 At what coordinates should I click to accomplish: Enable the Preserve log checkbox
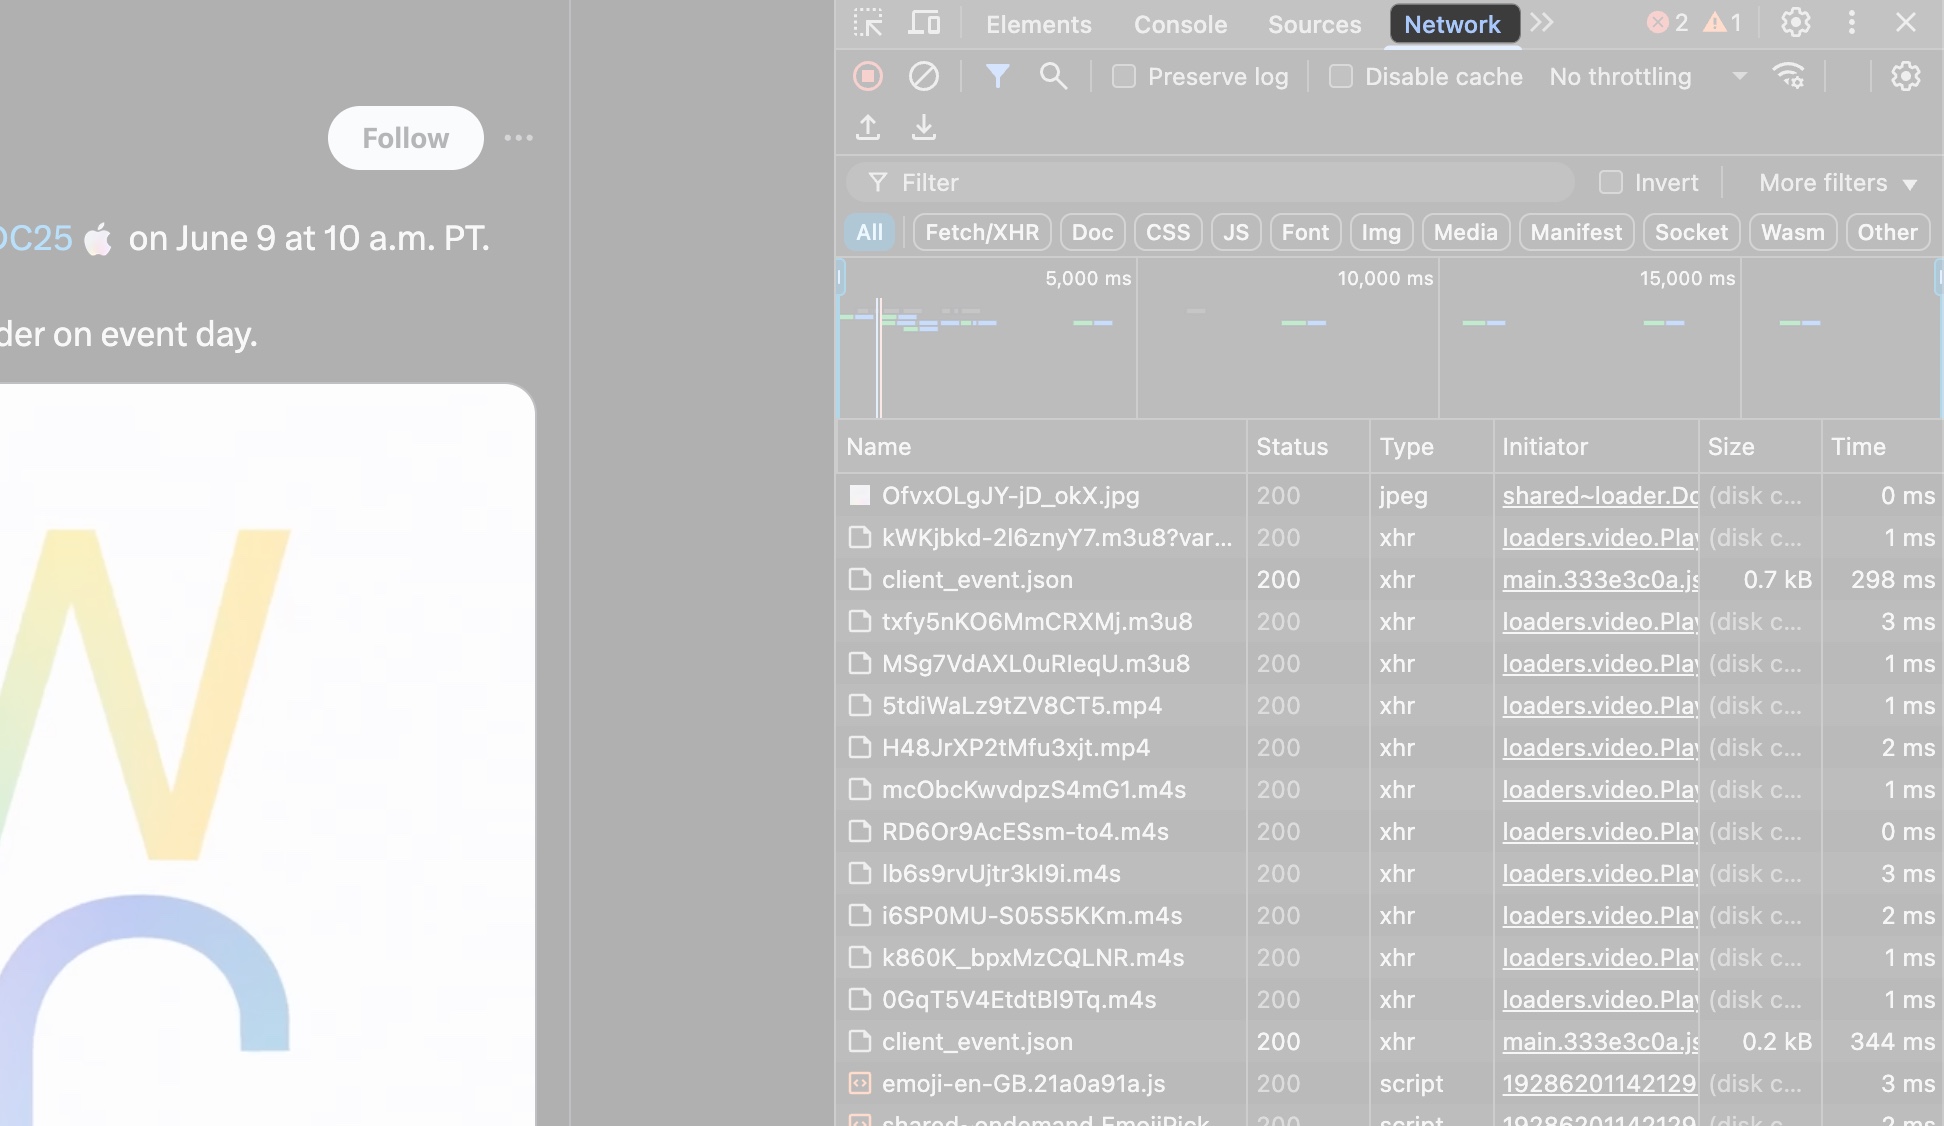coord(1123,76)
